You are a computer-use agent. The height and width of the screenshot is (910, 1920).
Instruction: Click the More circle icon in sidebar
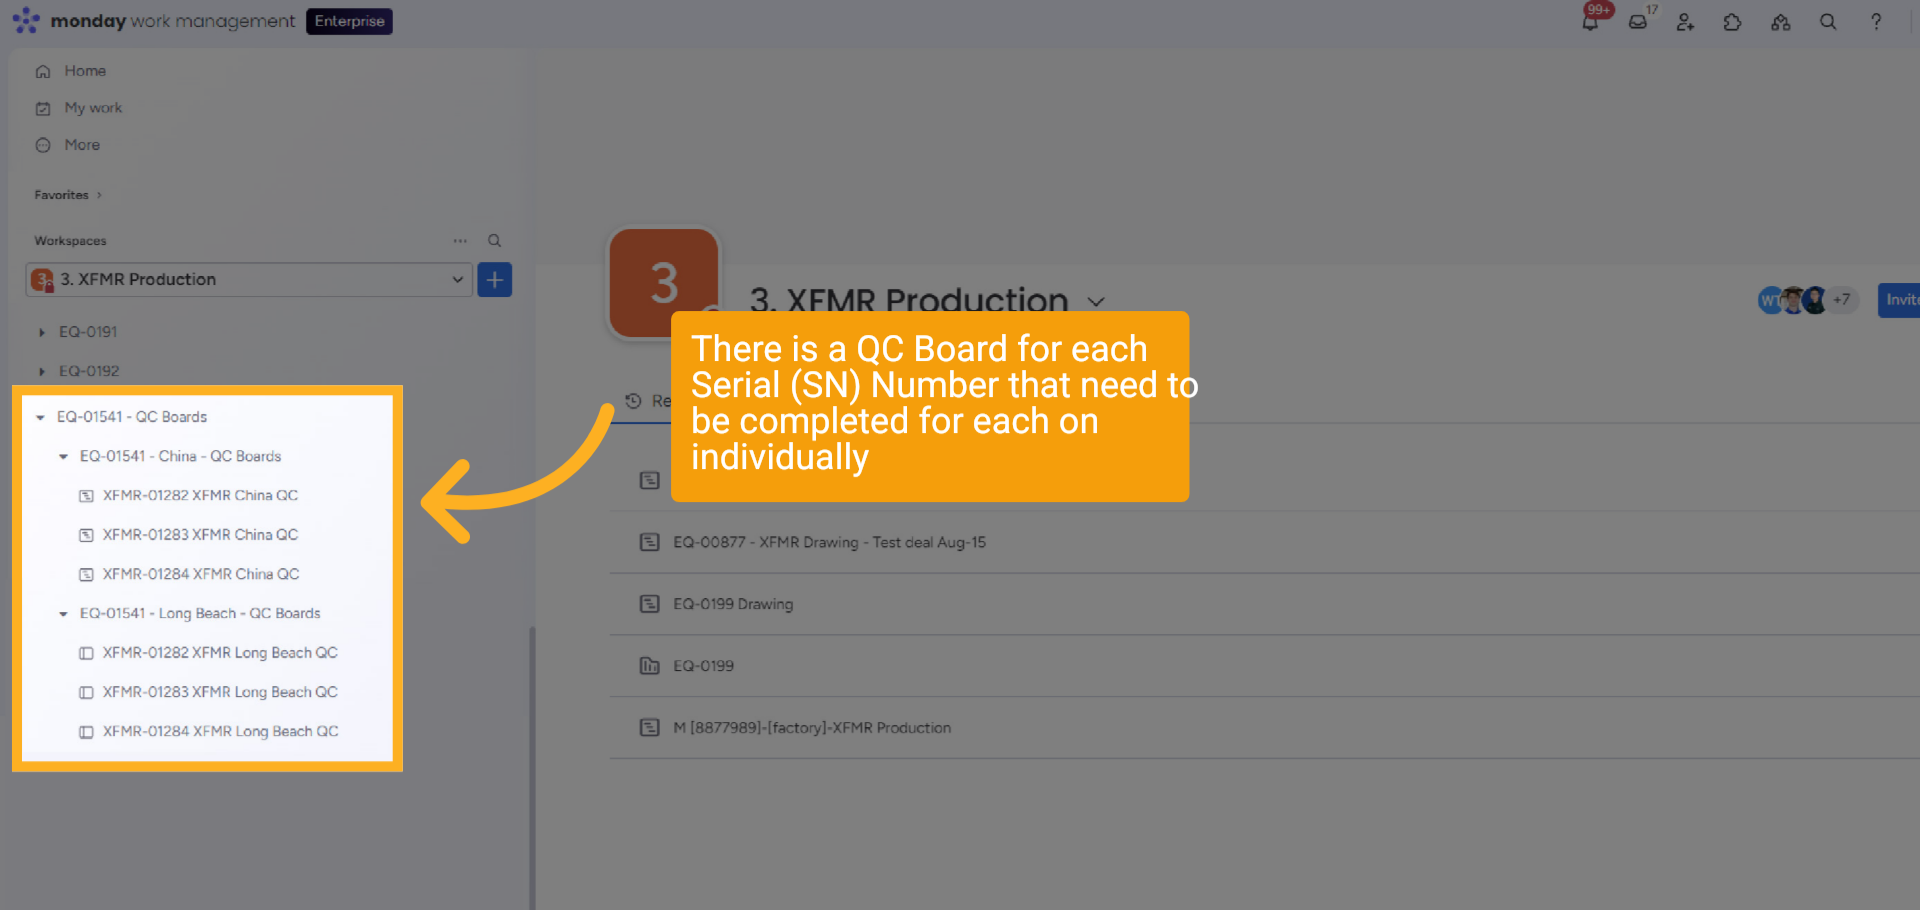43,146
